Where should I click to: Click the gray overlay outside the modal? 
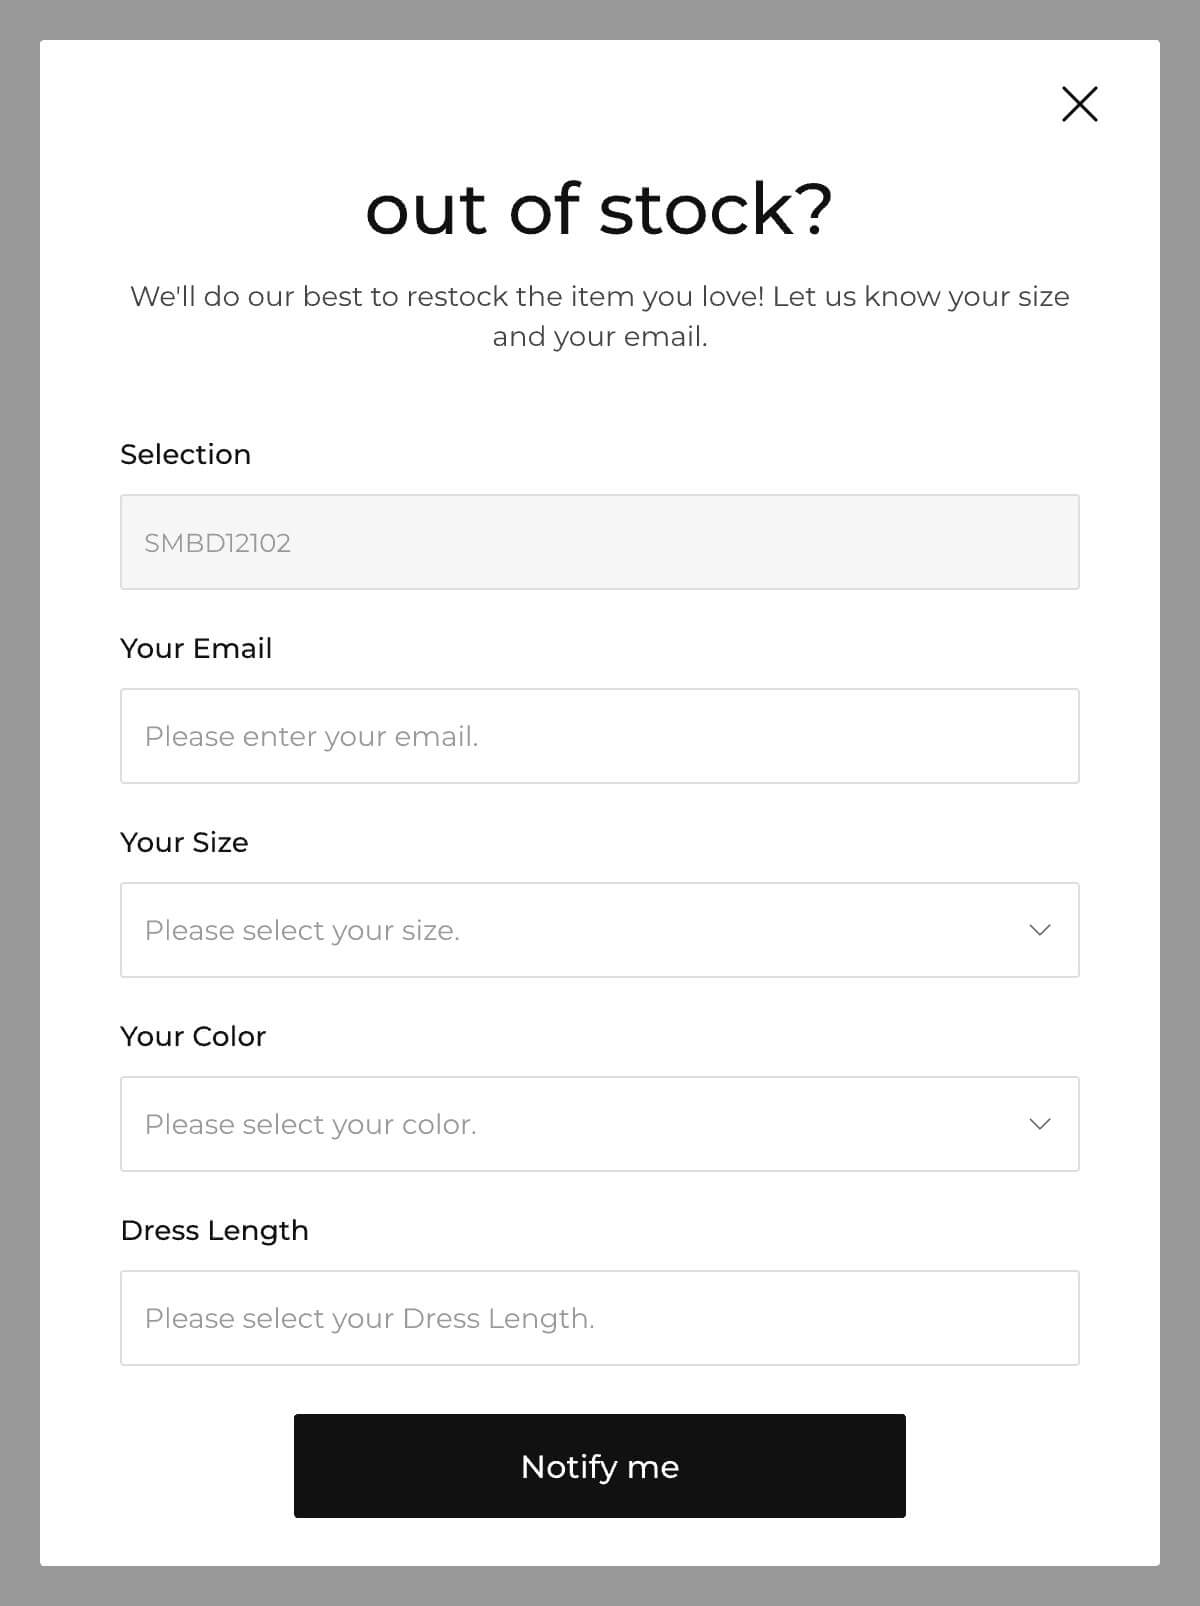pyautogui.click(x=18, y=800)
